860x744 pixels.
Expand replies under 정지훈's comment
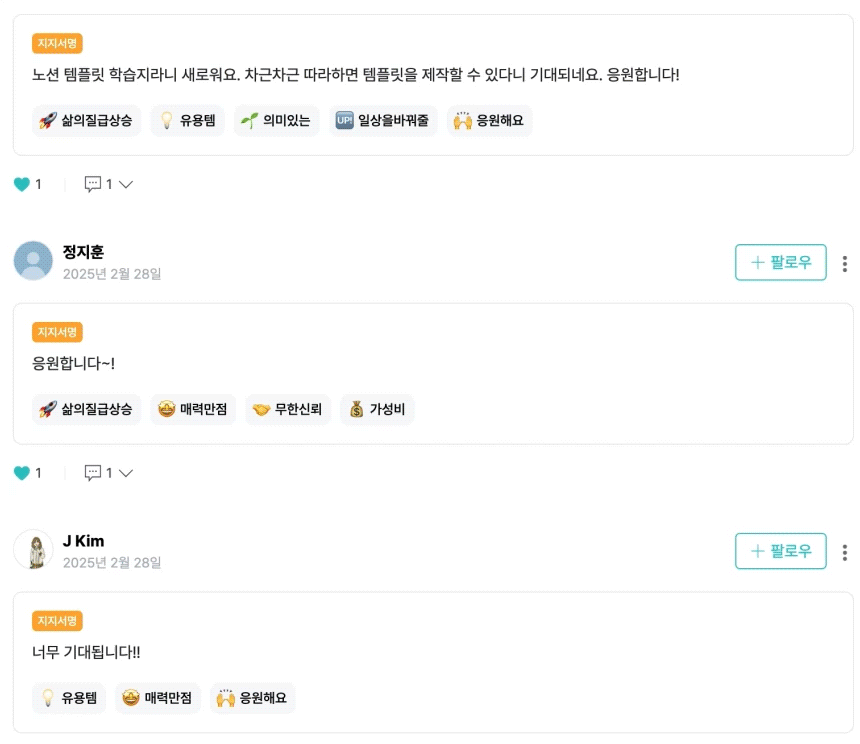(x=126, y=473)
